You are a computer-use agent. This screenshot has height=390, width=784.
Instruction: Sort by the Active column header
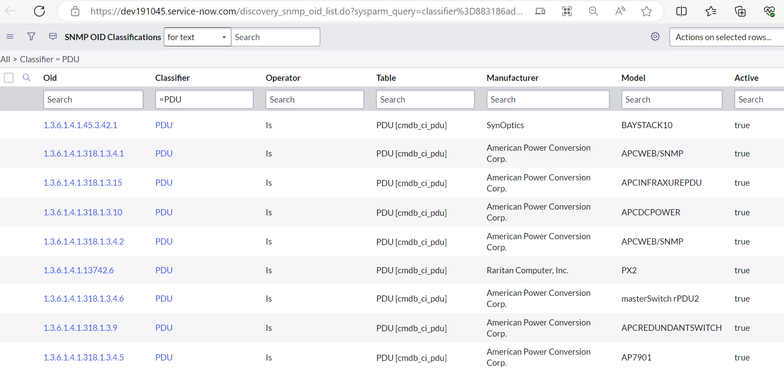point(746,78)
